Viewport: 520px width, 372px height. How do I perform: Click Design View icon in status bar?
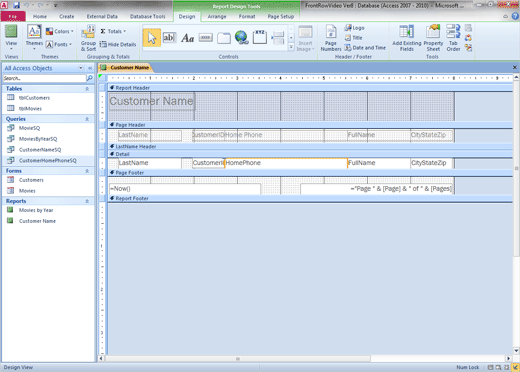pyautogui.click(x=515, y=367)
